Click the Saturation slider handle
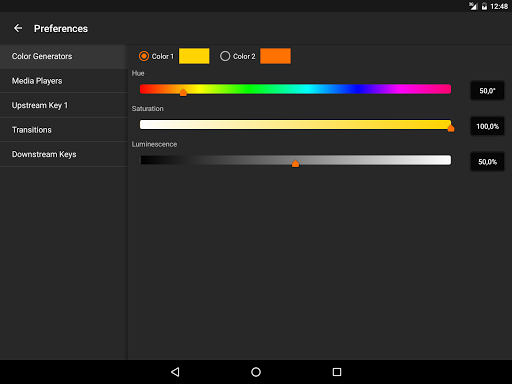The height and width of the screenshot is (384, 512). tap(451, 128)
